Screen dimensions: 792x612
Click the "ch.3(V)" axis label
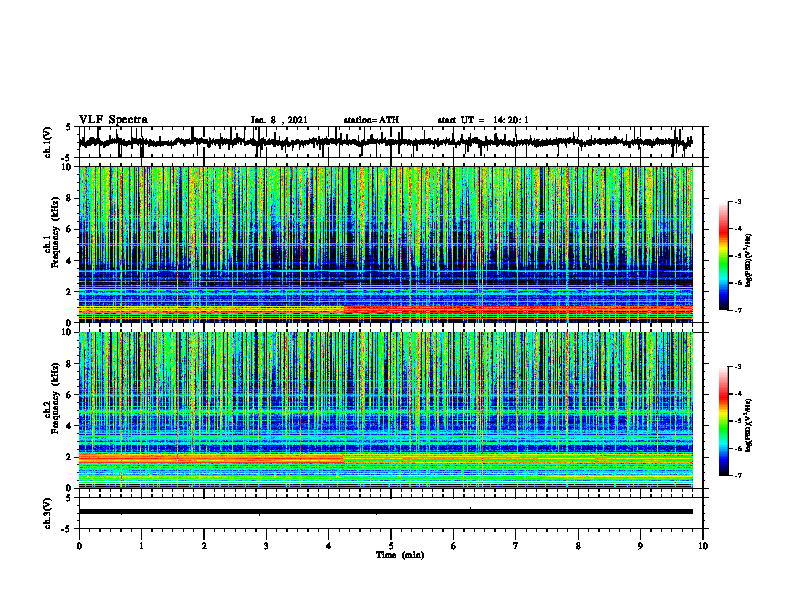pos(48,514)
